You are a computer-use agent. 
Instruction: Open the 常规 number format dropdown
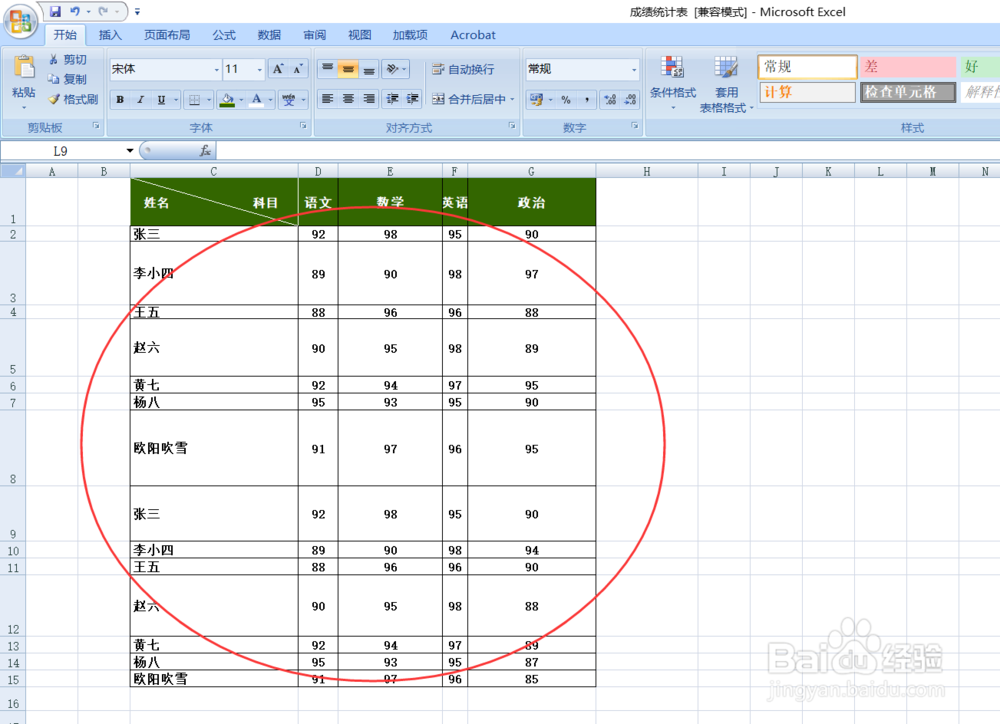click(634, 70)
